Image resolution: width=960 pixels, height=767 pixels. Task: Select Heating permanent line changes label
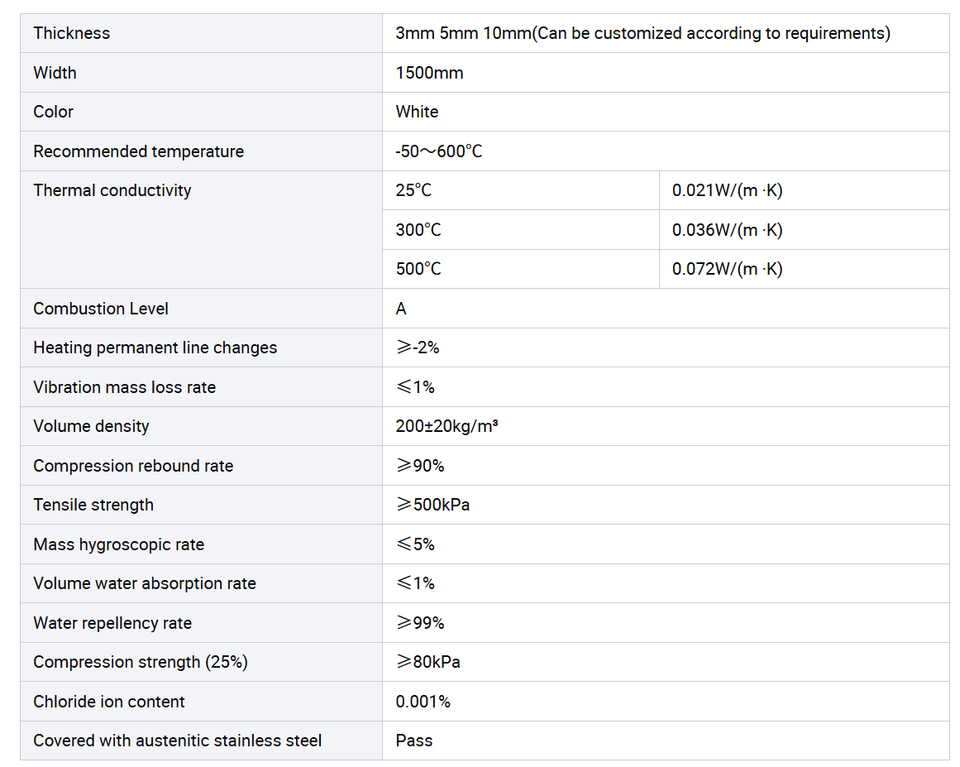coord(155,348)
